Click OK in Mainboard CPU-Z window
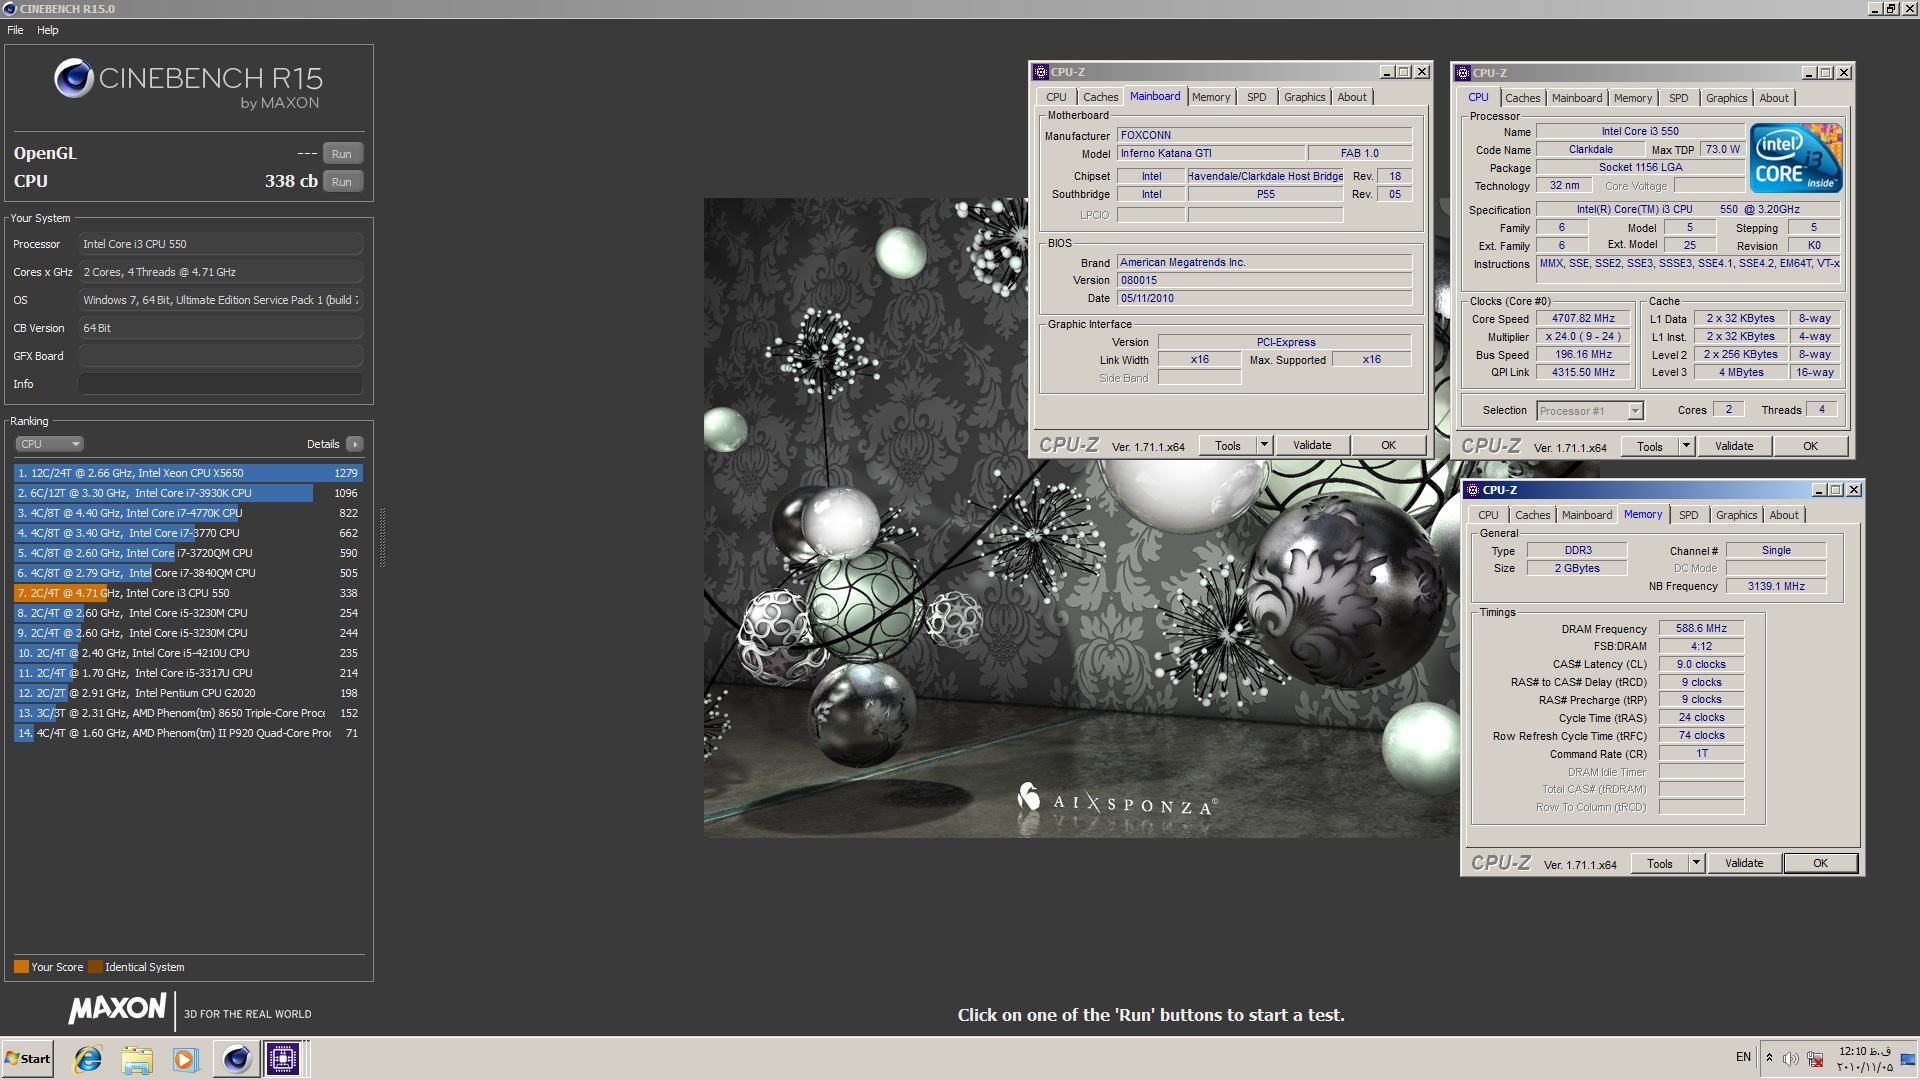 click(1388, 446)
